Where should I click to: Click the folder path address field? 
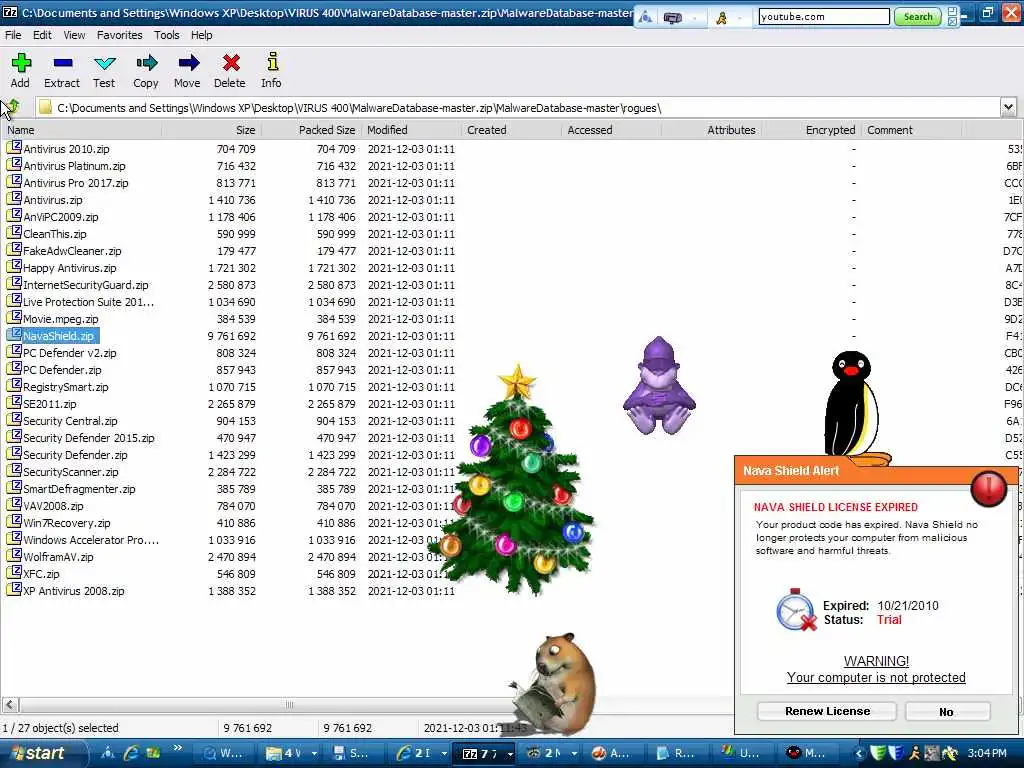pos(519,108)
